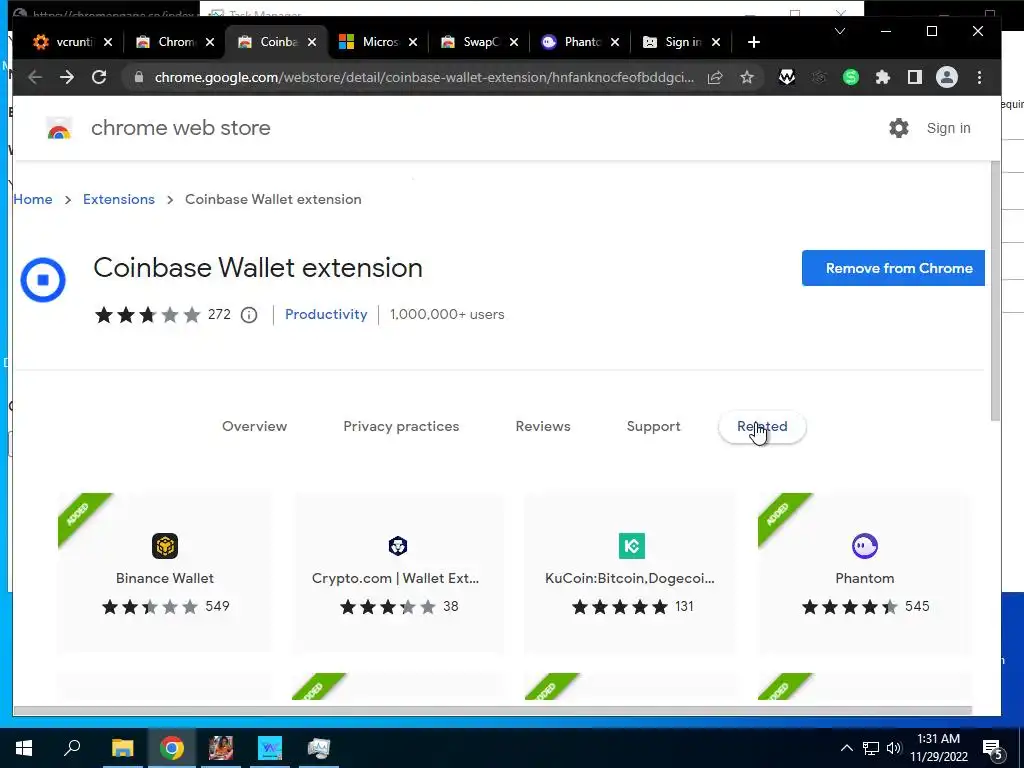
Task: Open the Overview section tab
Action: 255,426
